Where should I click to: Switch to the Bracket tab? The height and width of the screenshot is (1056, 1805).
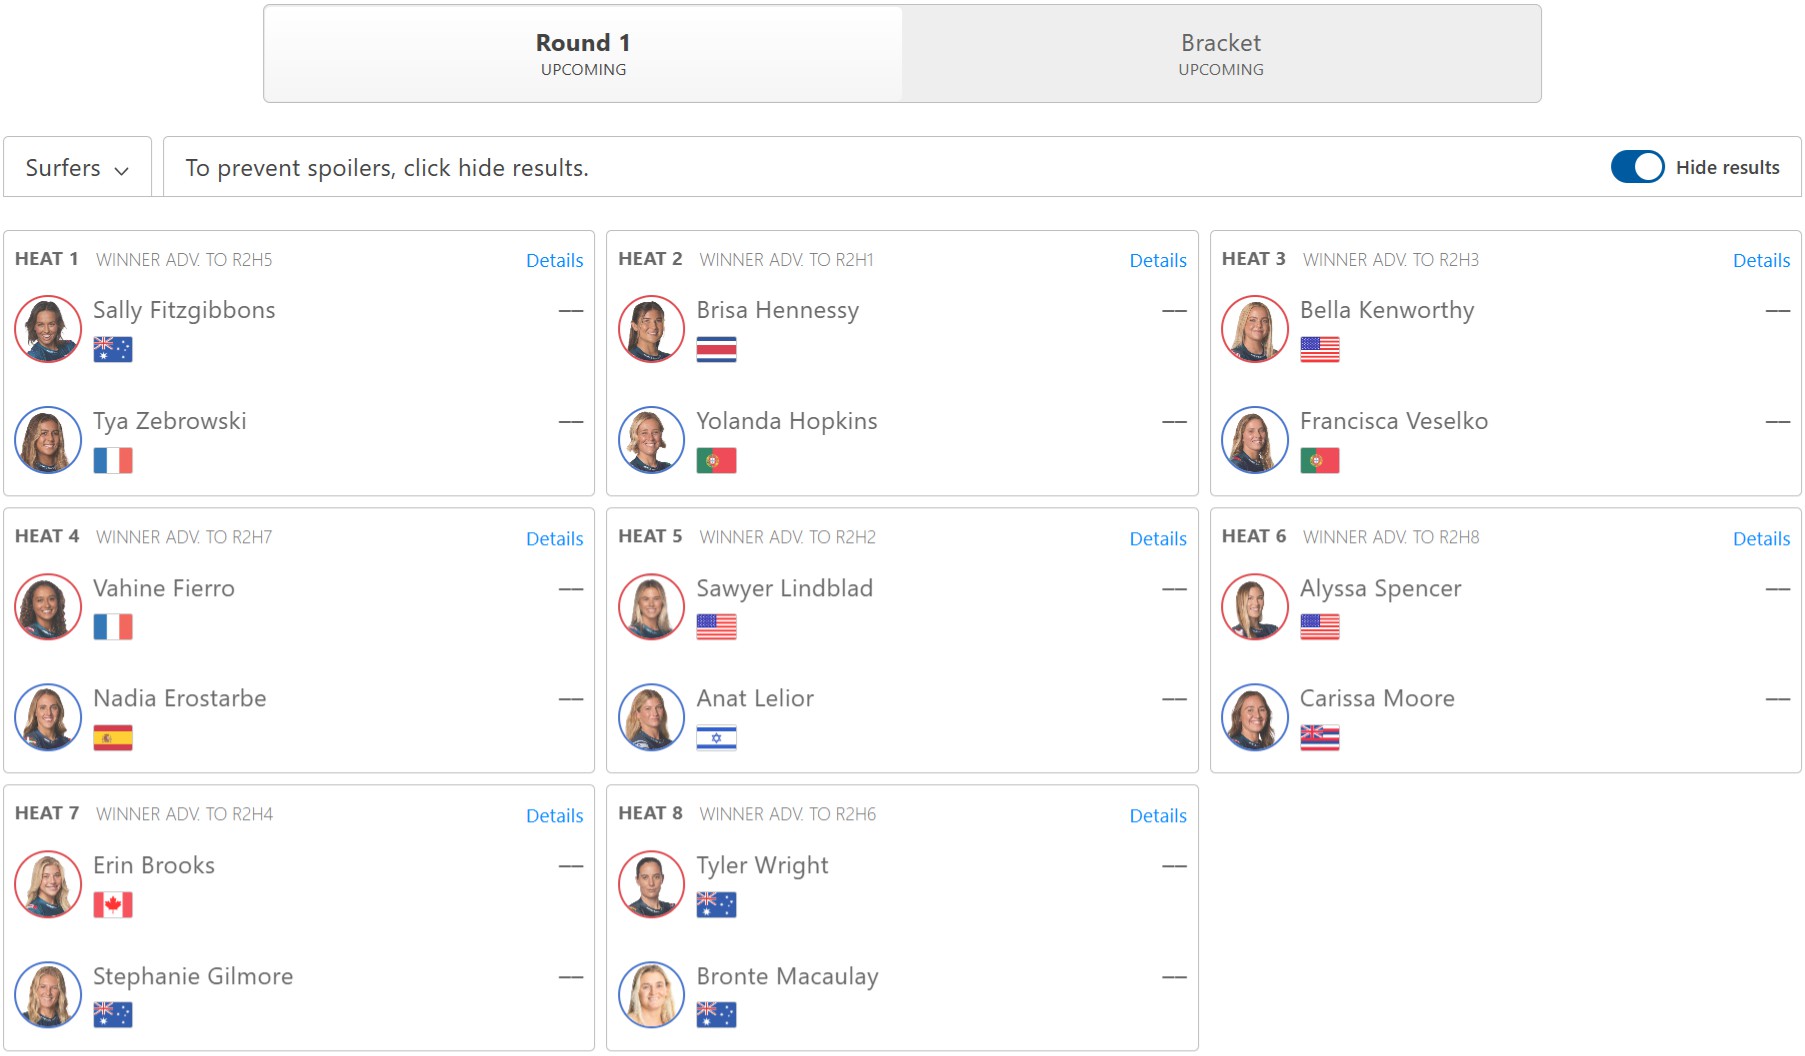pyautogui.click(x=1220, y=54)
